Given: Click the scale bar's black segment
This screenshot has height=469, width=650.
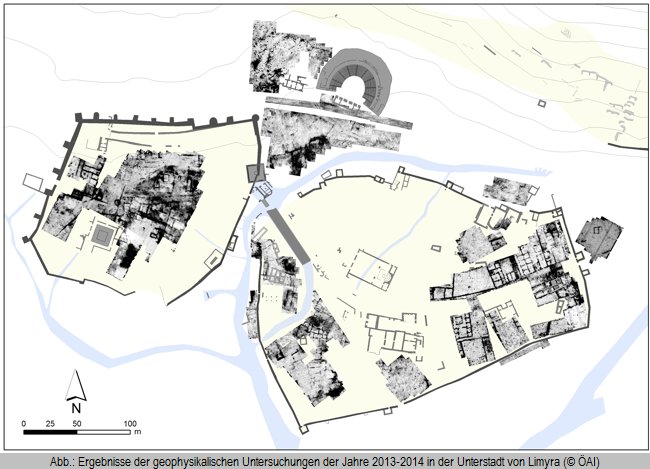Looking at the screenshot, I should click(50, 432).
